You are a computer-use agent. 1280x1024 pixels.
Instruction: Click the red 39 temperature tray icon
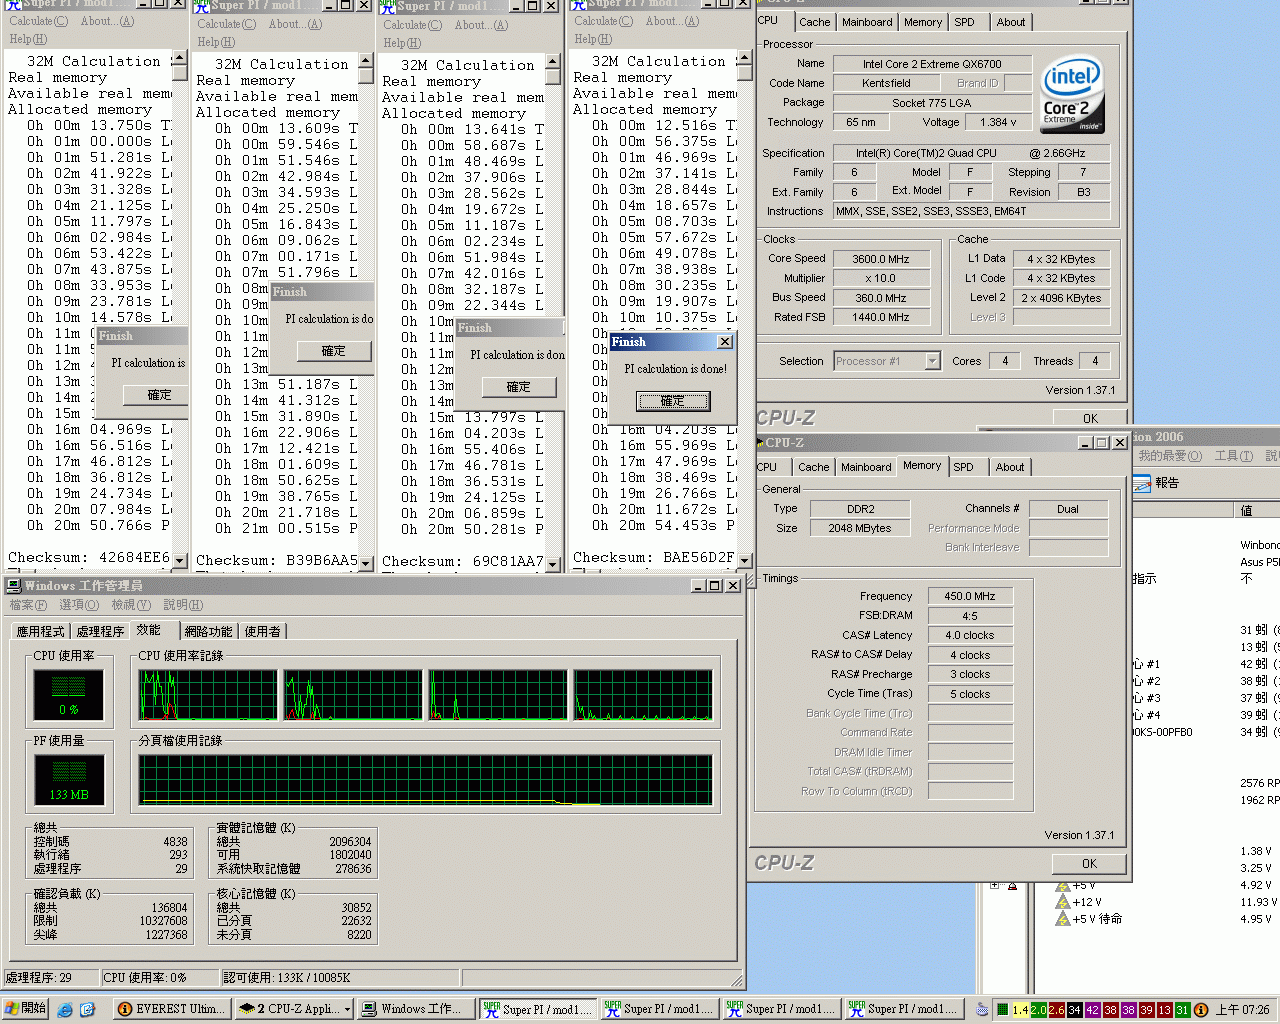pos(1147,1010)
